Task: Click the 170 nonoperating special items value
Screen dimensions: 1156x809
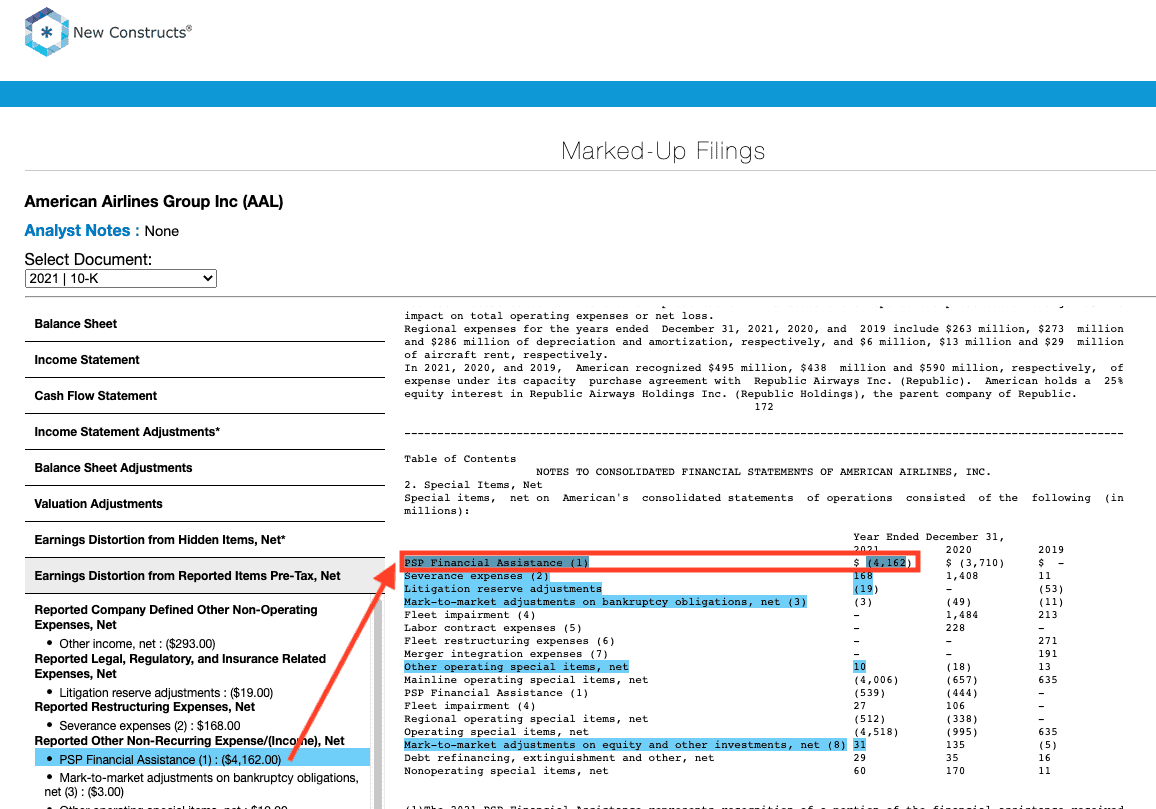Action: [x=955, y=771]
